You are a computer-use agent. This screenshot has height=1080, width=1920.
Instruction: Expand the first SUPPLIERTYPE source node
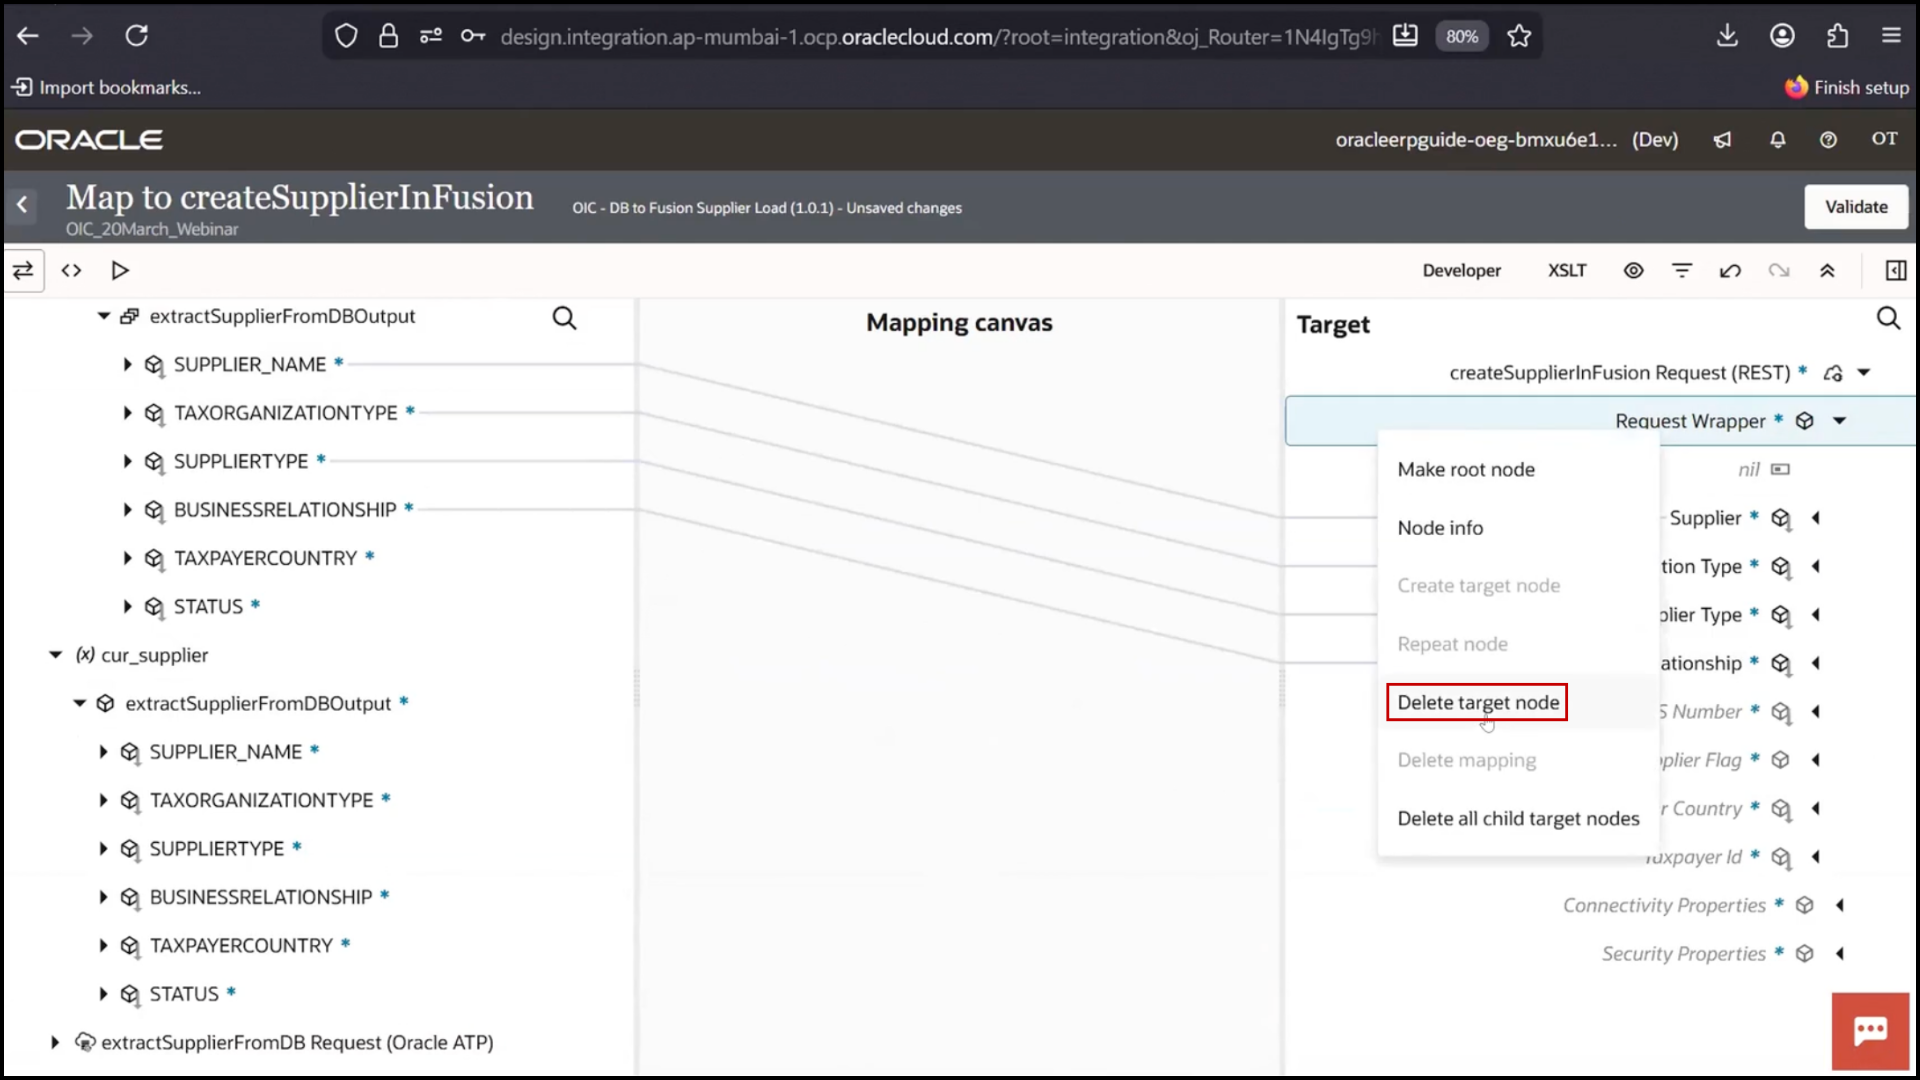127,462
